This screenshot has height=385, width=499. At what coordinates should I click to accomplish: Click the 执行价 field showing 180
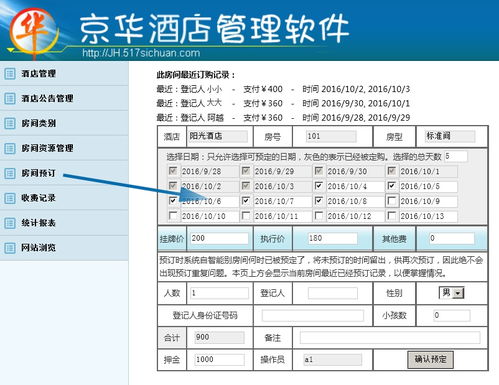coord(332,238)
